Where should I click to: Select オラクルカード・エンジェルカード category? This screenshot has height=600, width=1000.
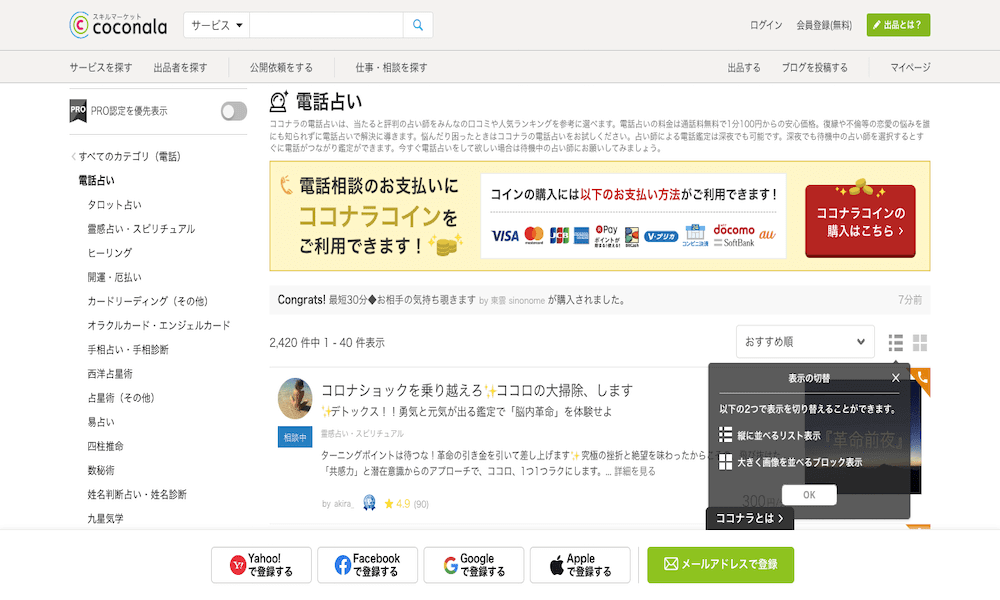coord(159,325)
